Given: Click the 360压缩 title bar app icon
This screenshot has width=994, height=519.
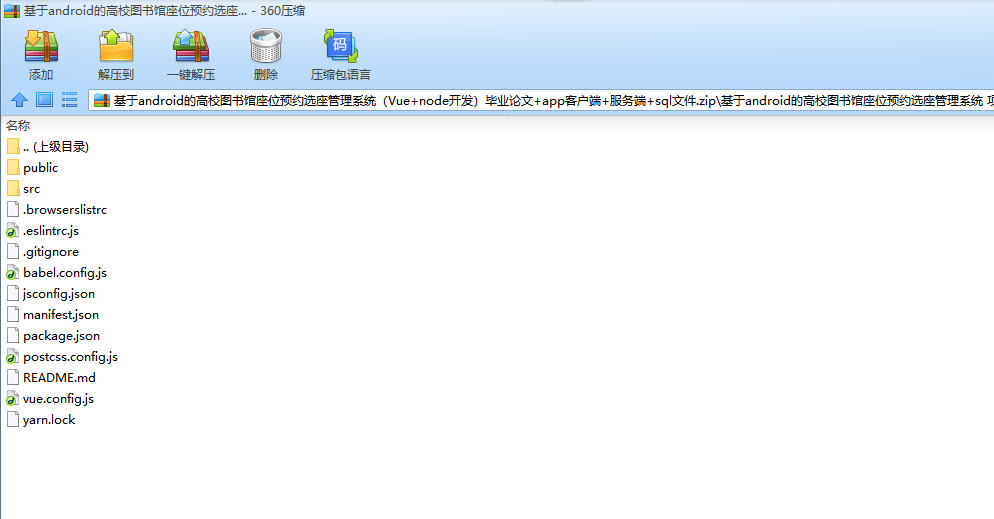Looking at the screenshot, I should 12,11.
